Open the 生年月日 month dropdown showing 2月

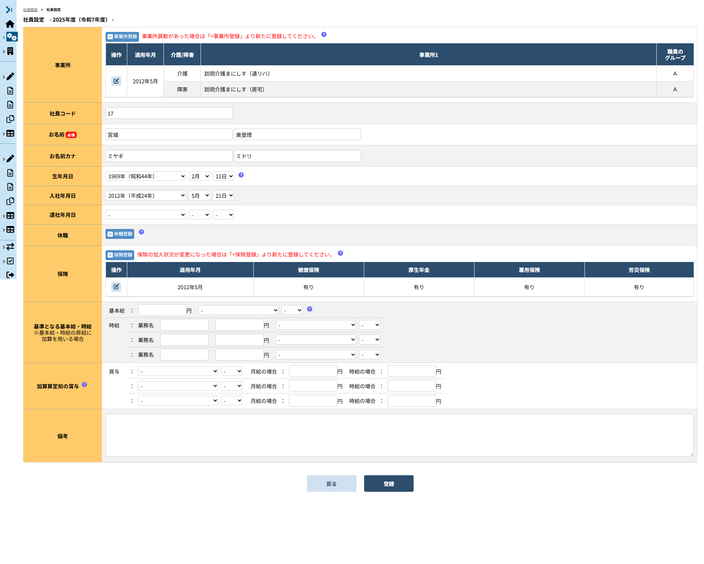[x=199, y=176]
